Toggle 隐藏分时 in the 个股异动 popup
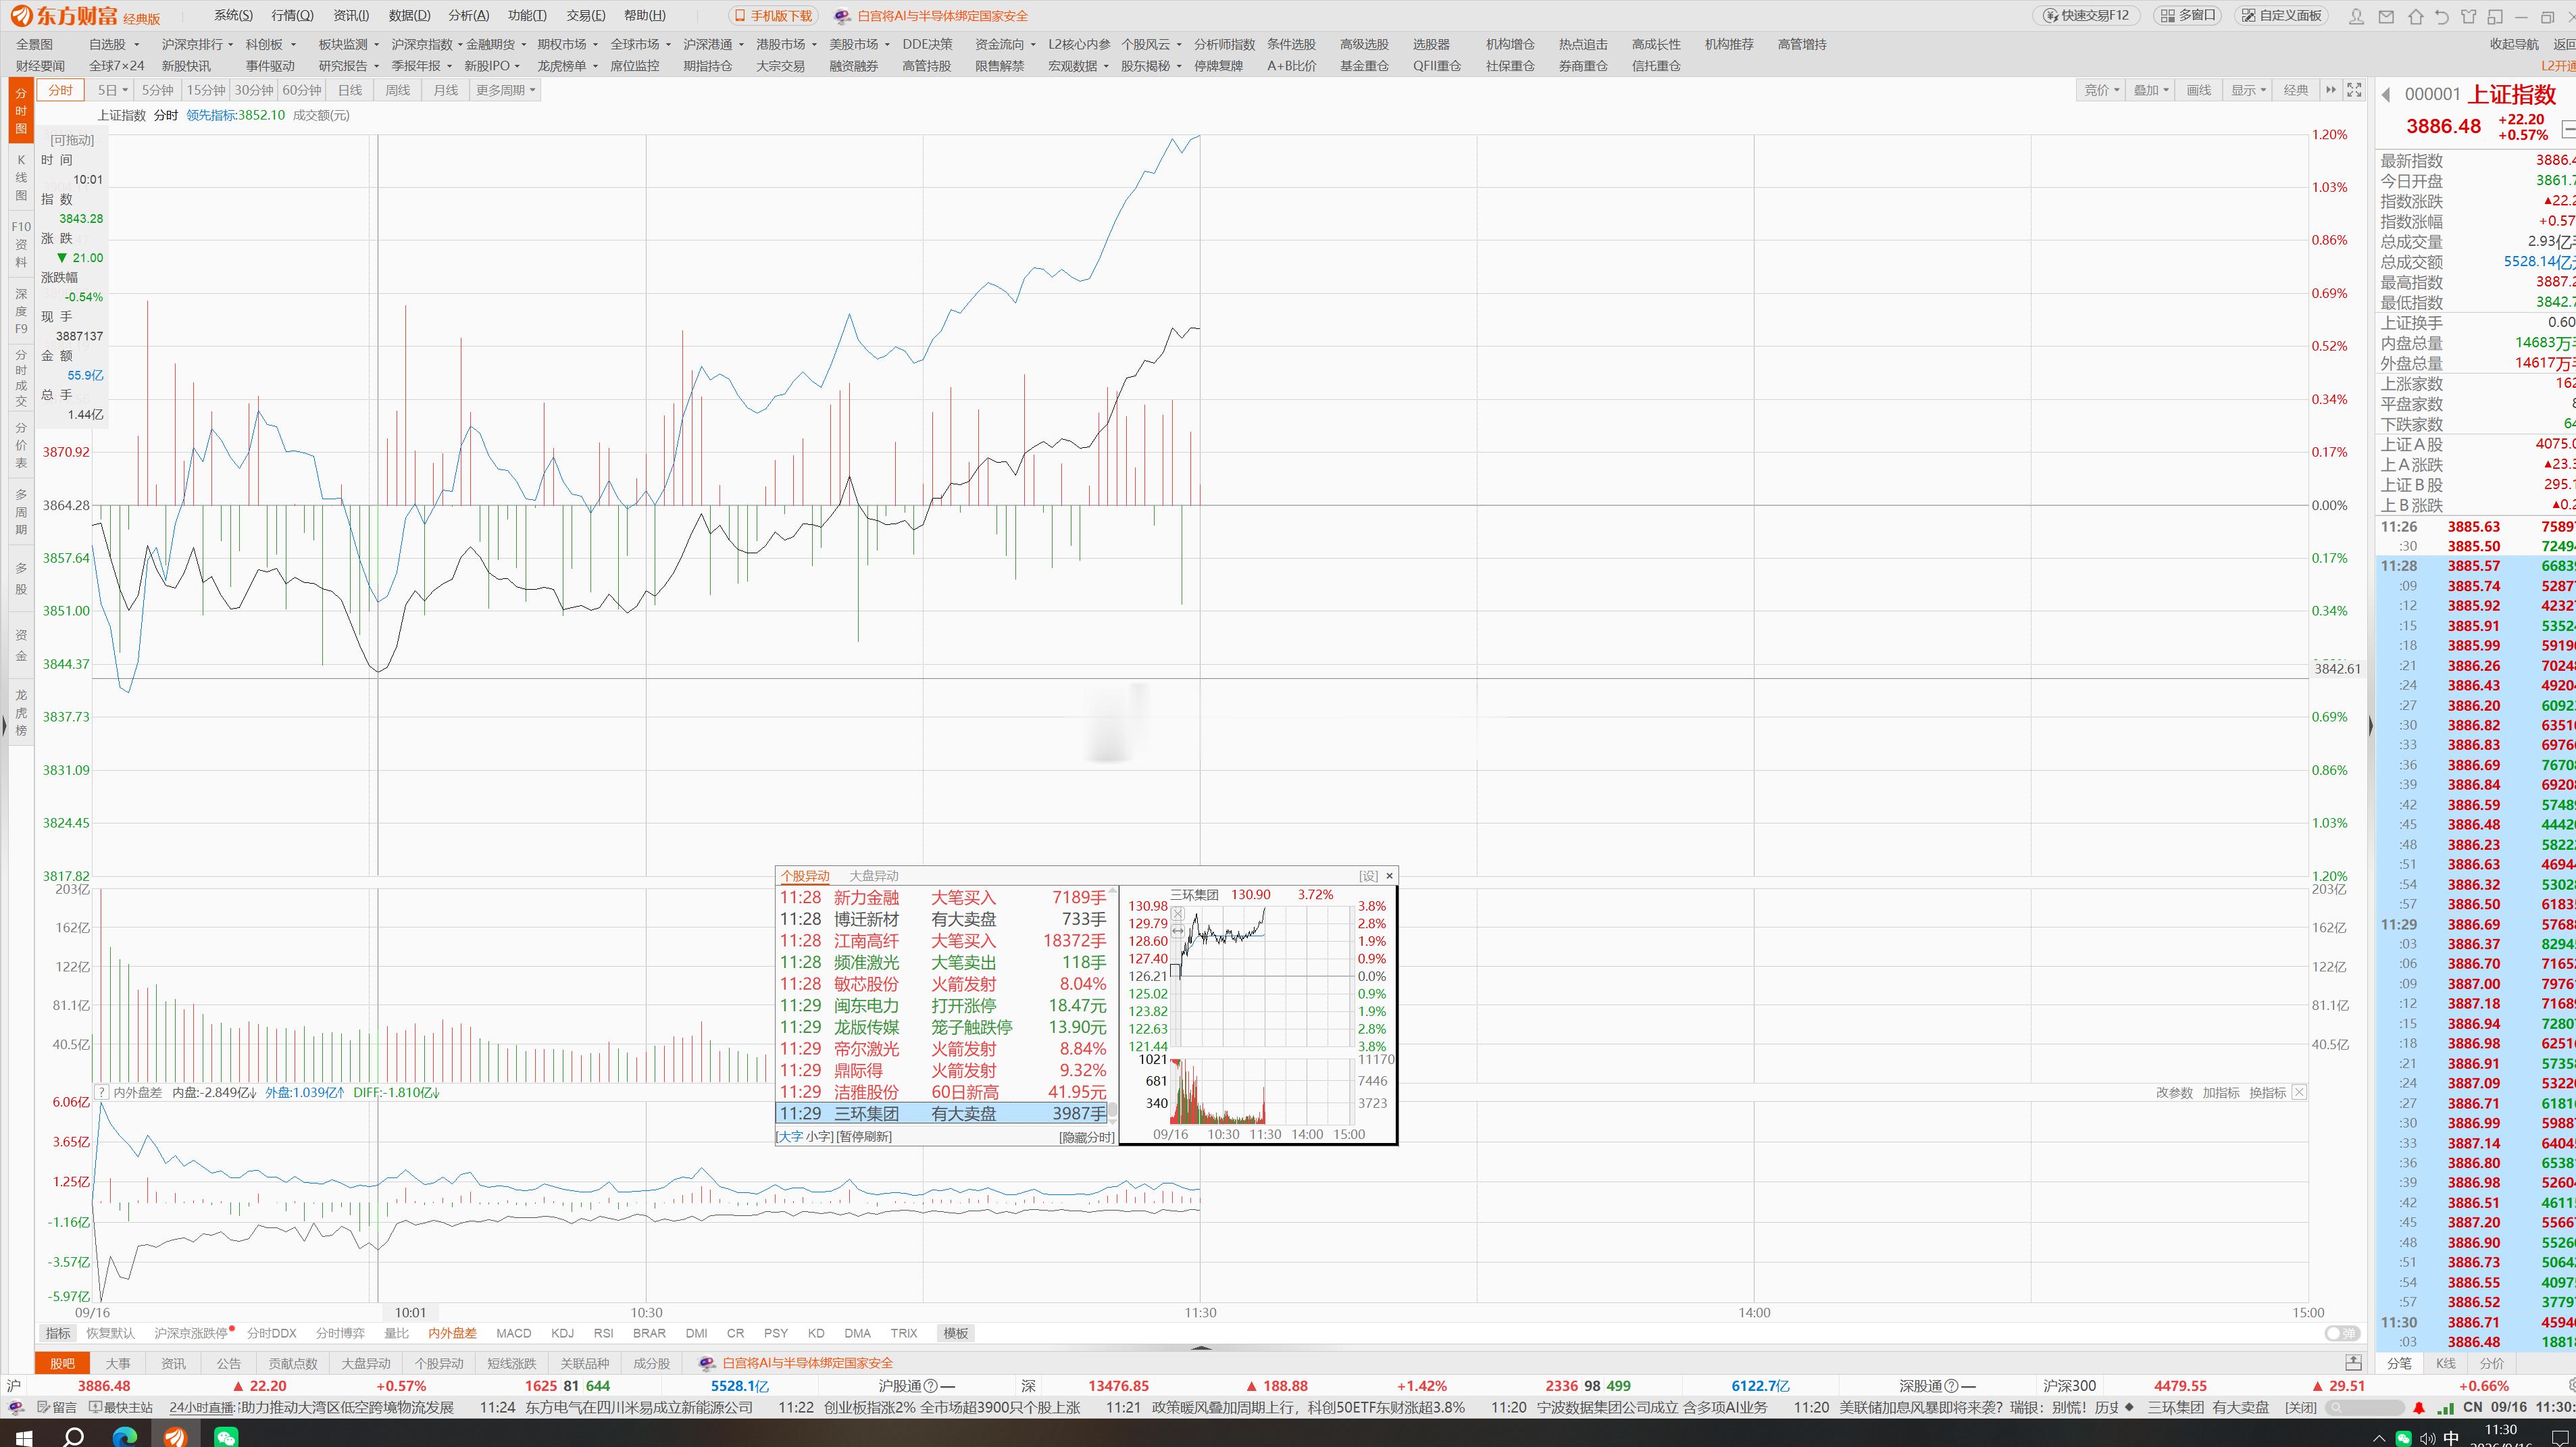Viewport: 2576px width, 1447px height. pos(1087,1137)
